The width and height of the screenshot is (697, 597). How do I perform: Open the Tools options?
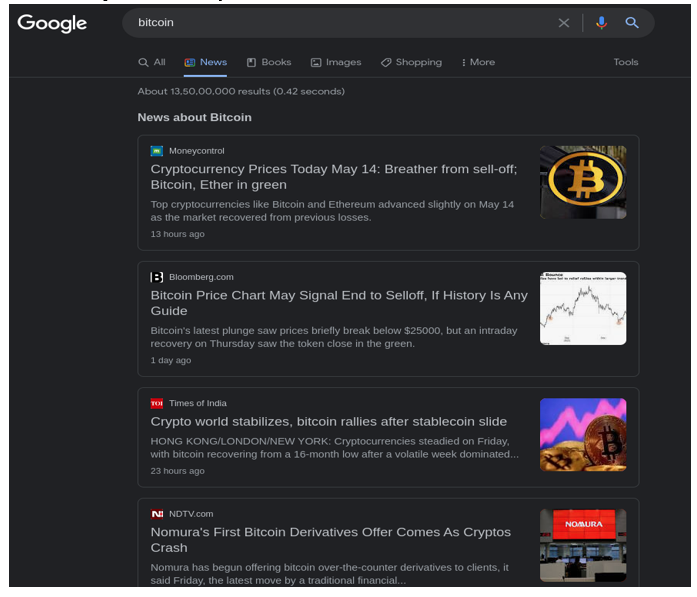pos(626,62)
